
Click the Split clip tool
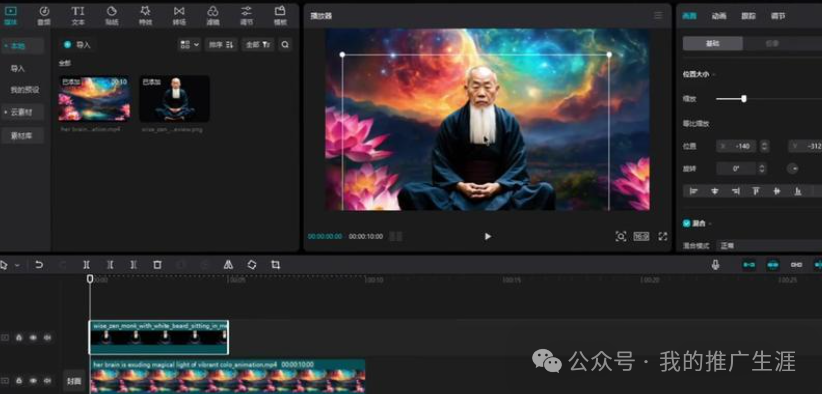click(86, 265)
